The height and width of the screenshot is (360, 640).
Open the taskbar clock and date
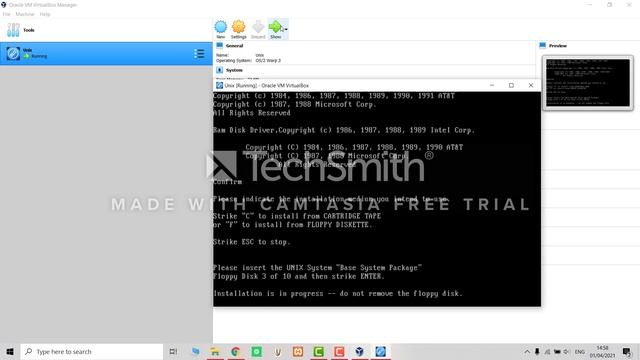[602, 351]
